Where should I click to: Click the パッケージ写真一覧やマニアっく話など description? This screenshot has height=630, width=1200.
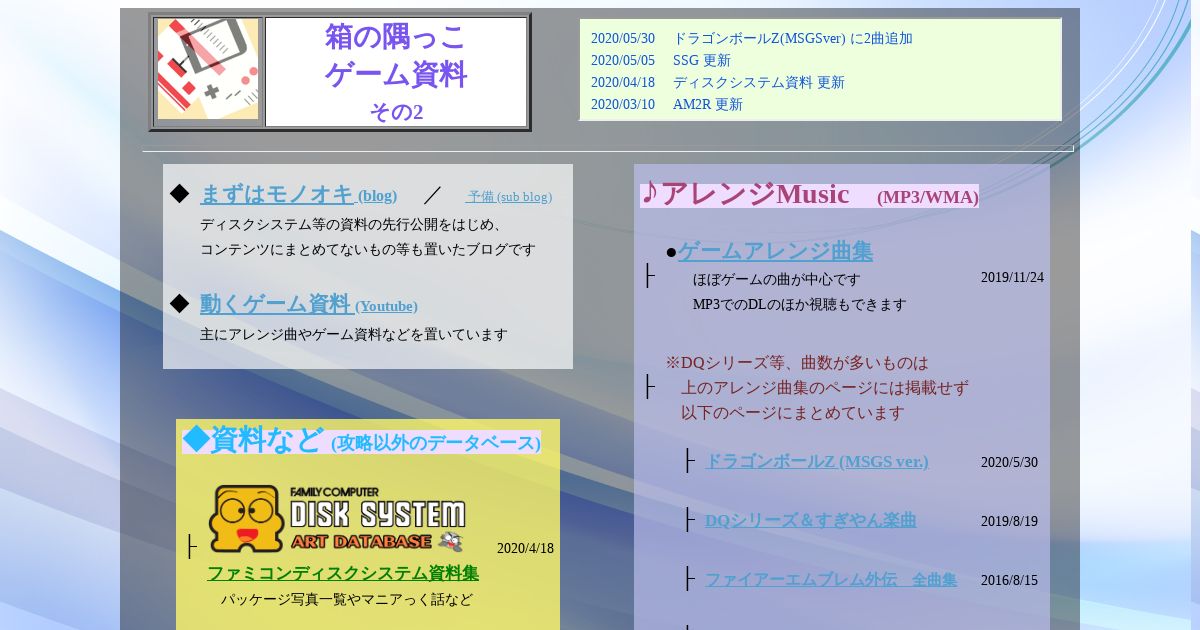pyautogui.click(x=347, y=599)
